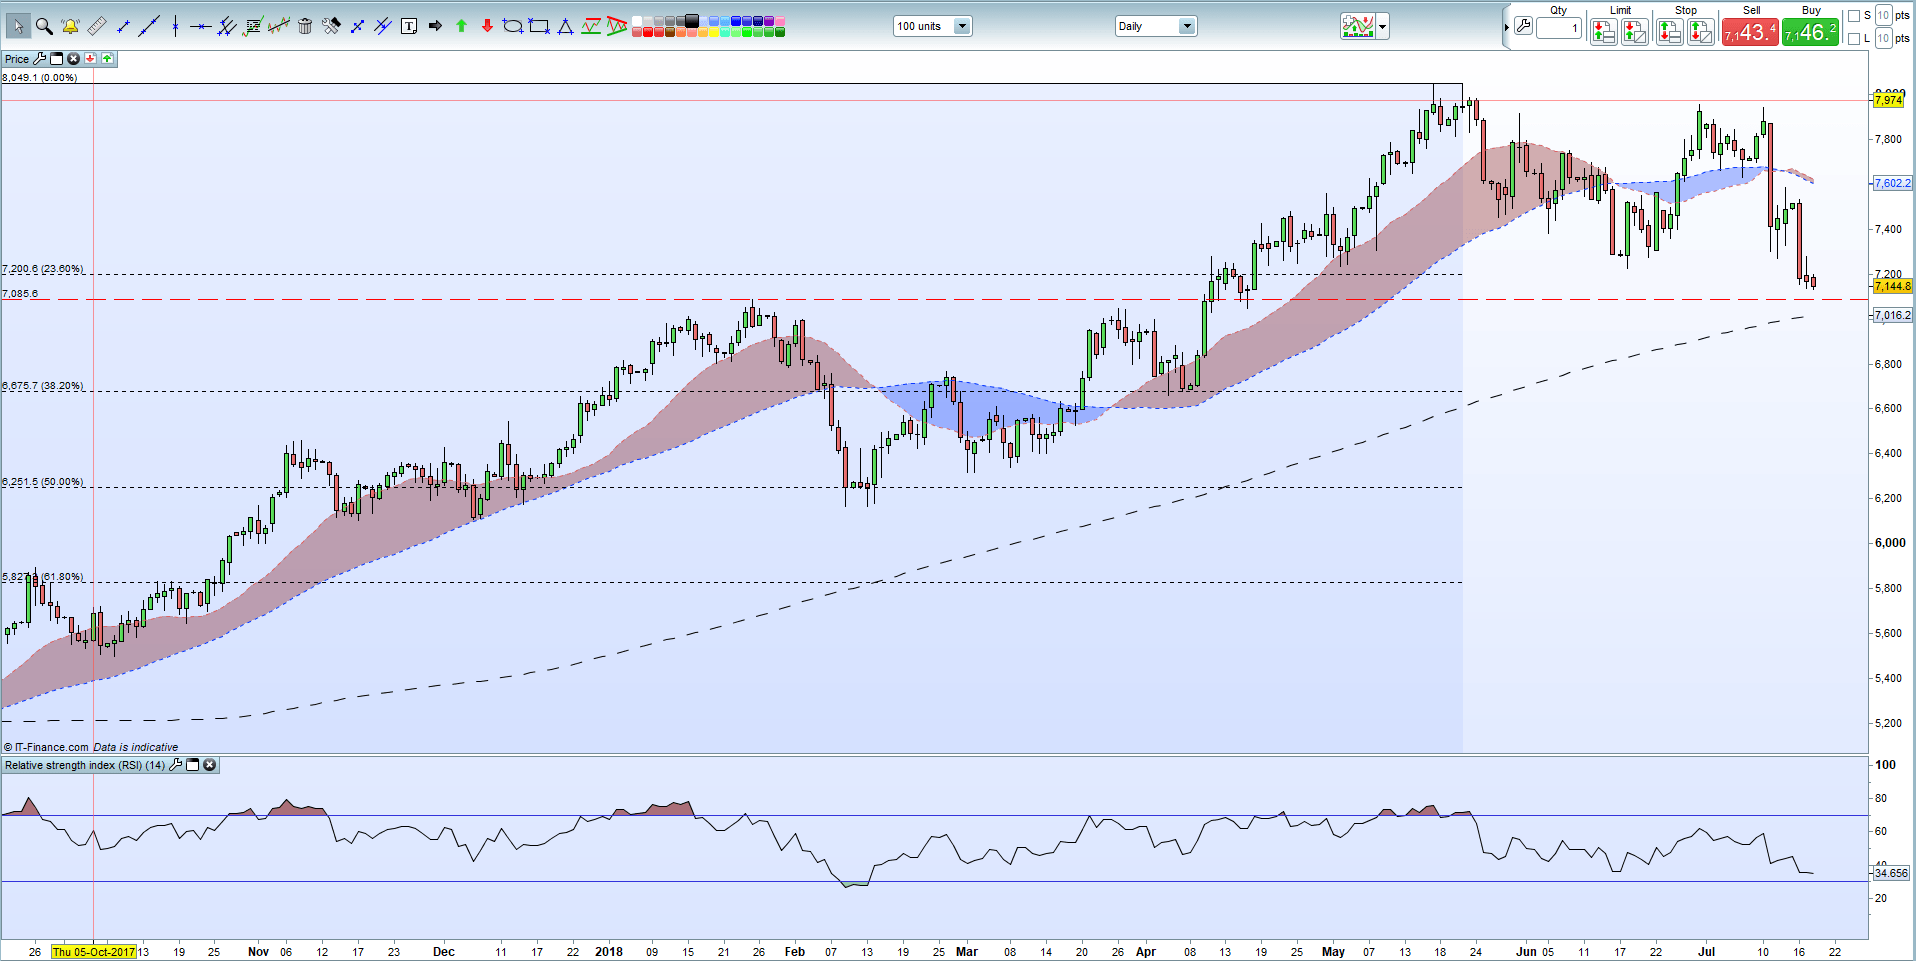1916x961 pixels.
Task: Close the RSI indicator panel
Action: click(x=209, y=765)
